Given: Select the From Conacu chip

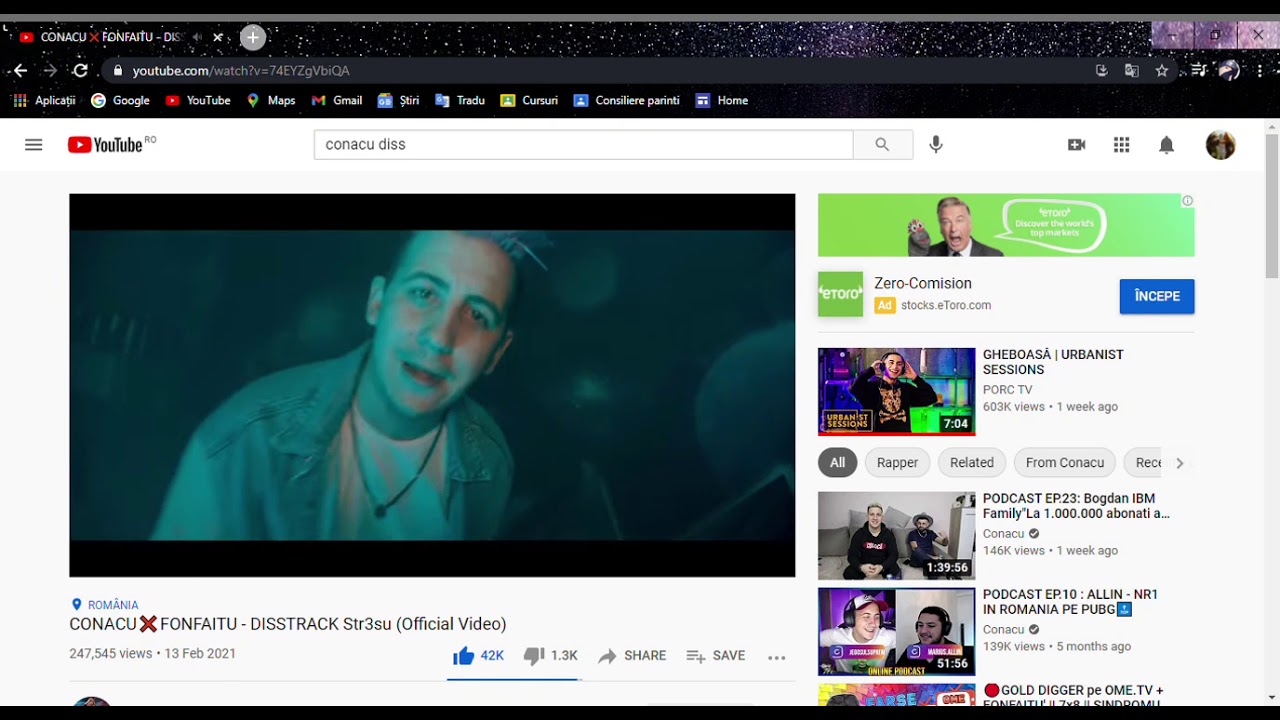Looking at the screenshot, I should click(x=1065, y=462).
